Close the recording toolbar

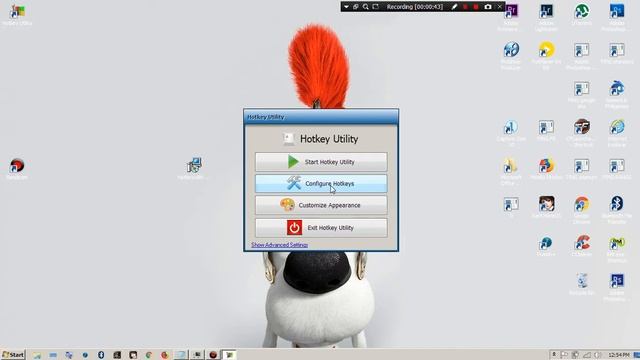(500, 7)
